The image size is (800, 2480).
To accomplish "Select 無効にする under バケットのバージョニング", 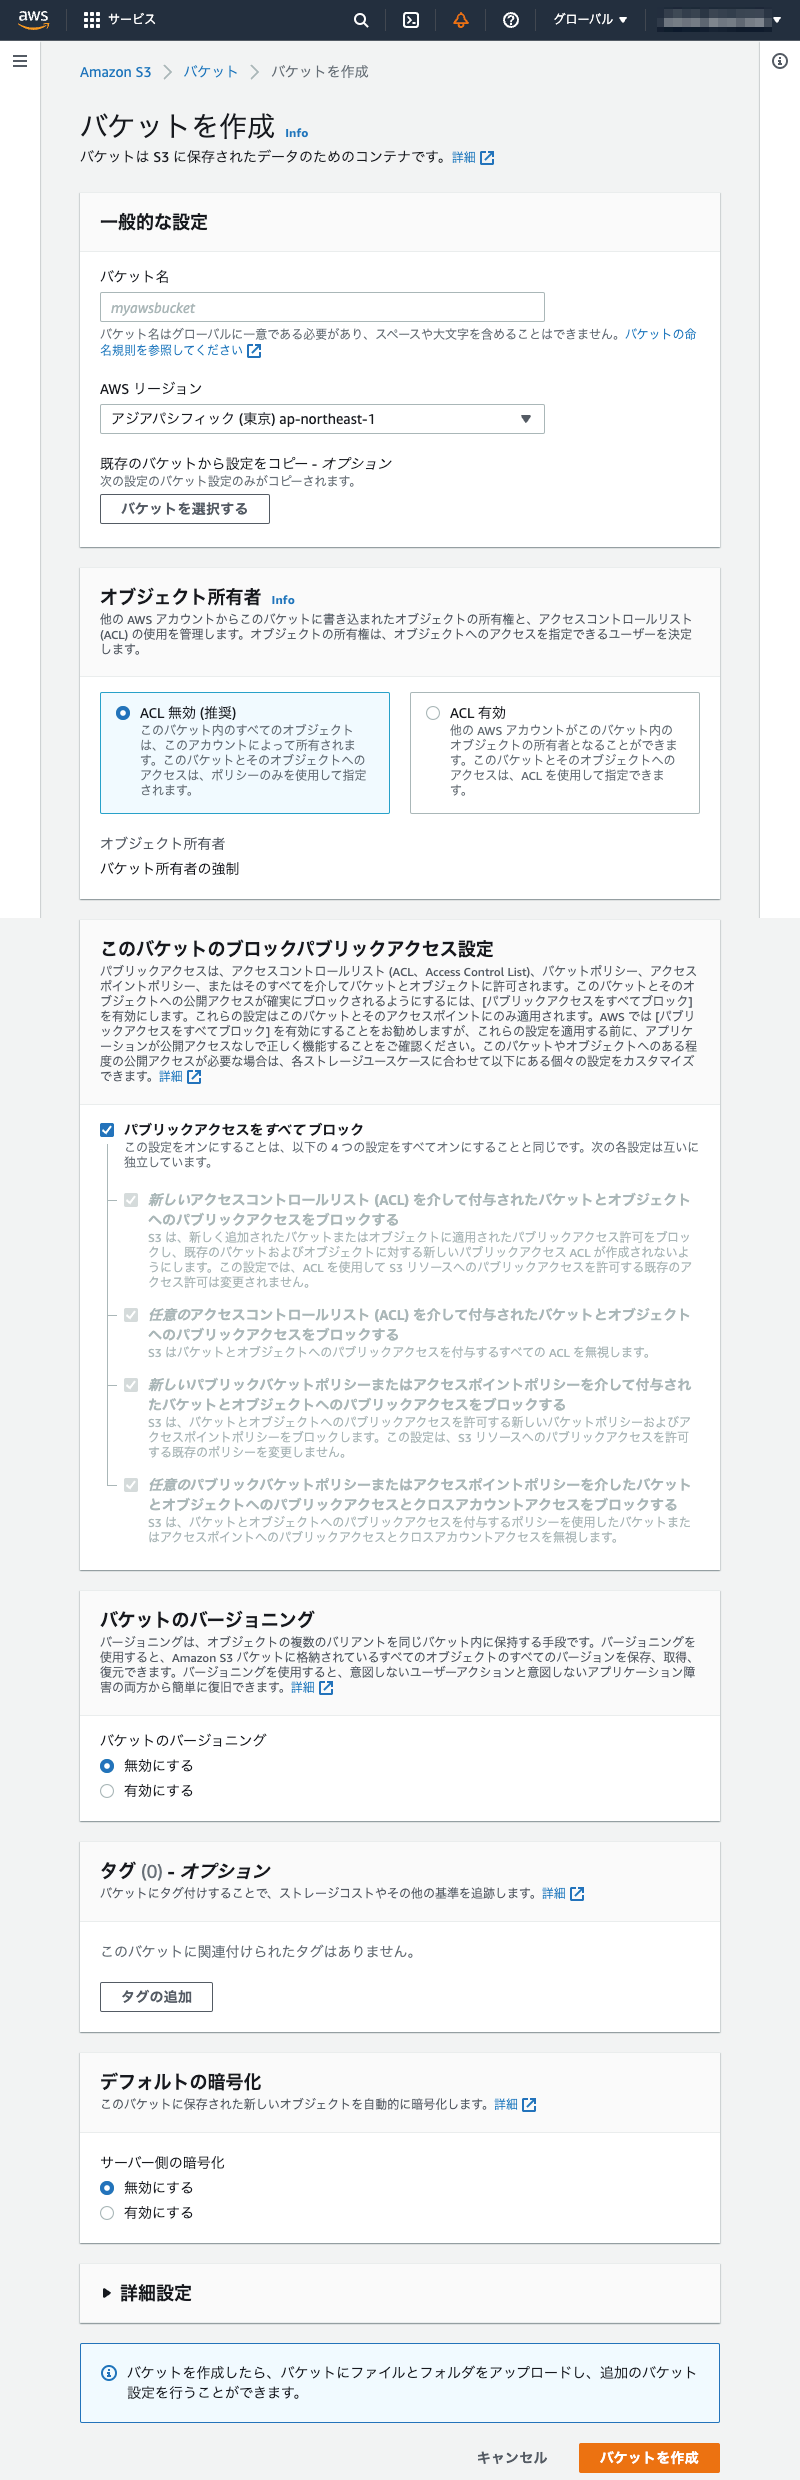I will (107, 1766).
